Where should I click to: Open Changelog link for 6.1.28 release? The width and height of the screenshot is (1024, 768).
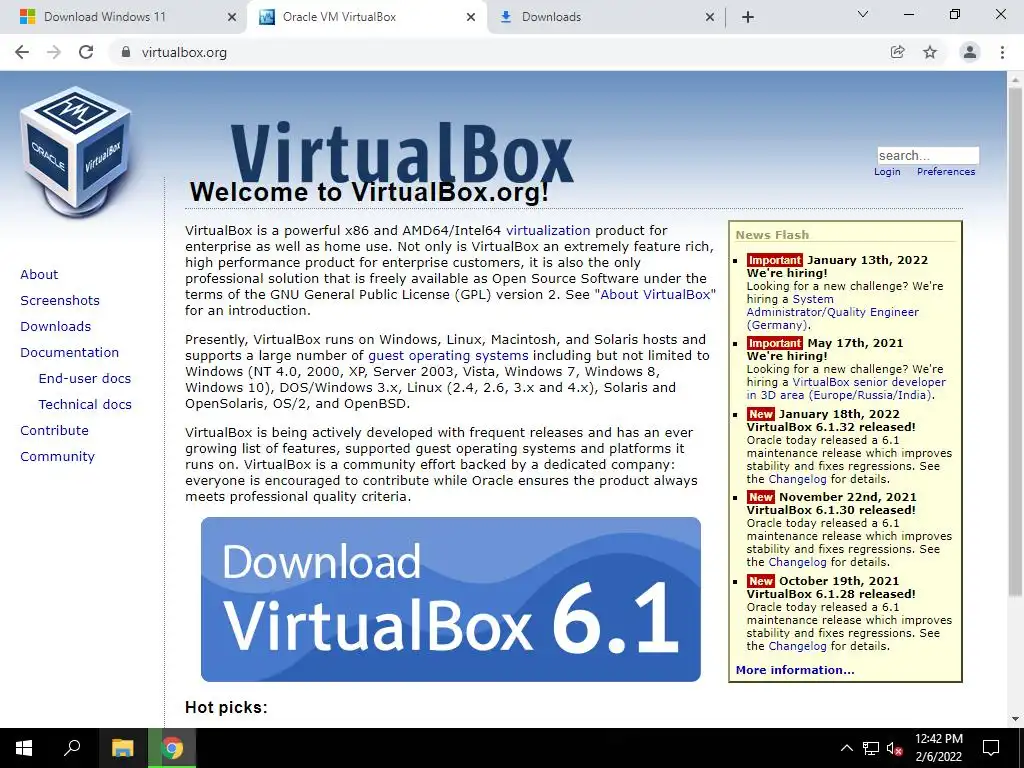point(797,646)
